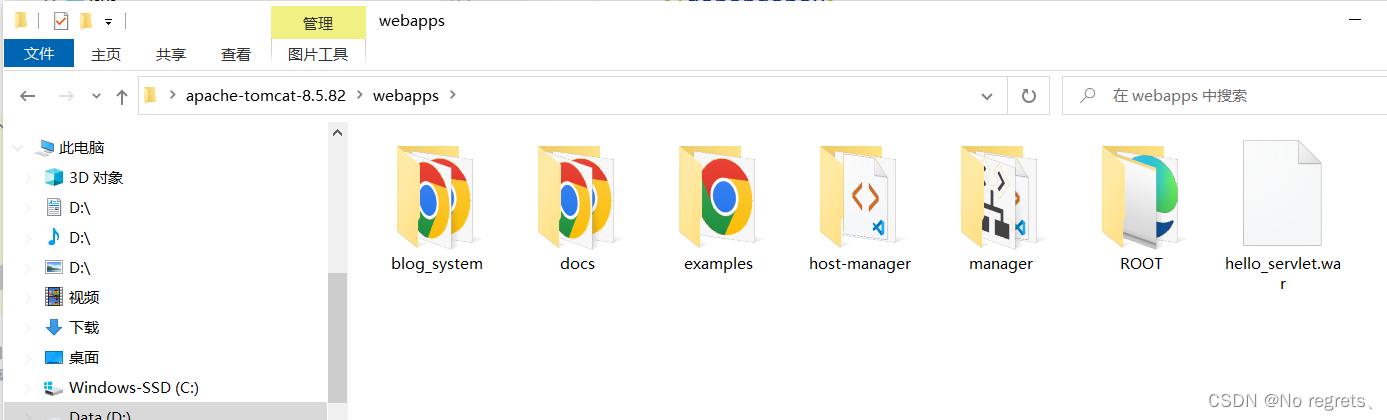This screenshot has height=420, width=1387.
Task: Open the host-manager folder icon
Action: pos(859,196)
